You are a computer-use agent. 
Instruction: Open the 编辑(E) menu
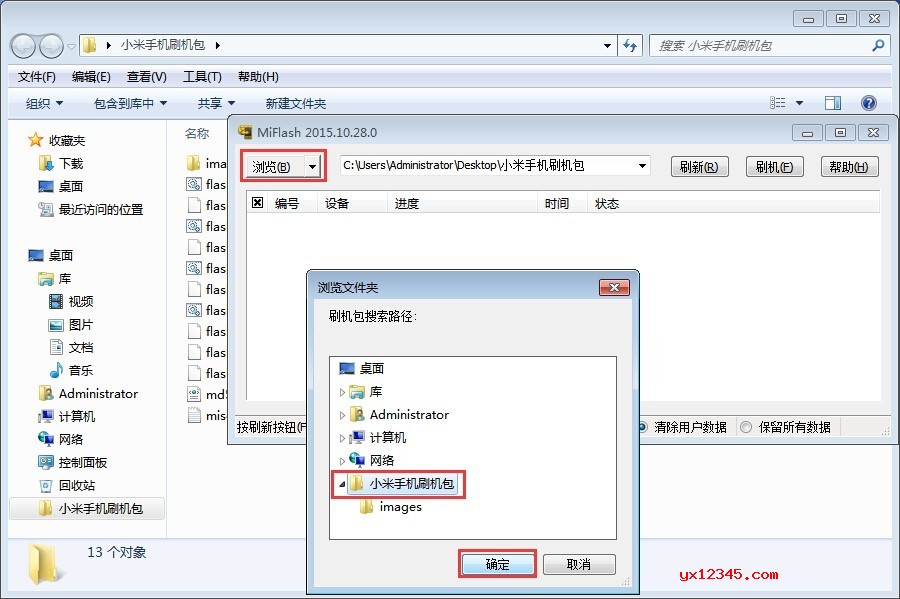(x=91, y=77)
